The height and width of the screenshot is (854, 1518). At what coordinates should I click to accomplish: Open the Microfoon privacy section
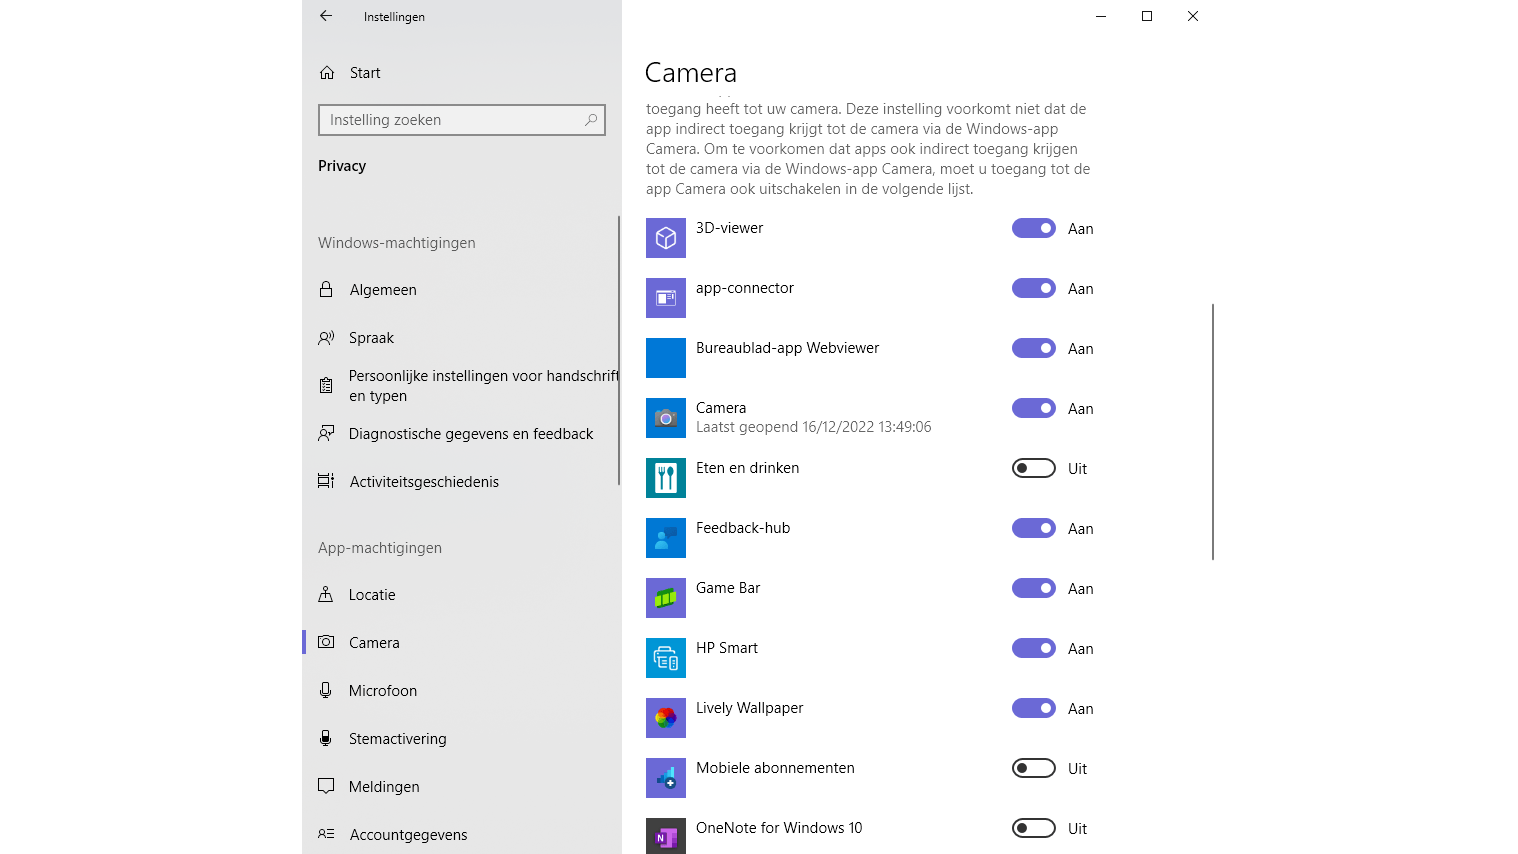click(x=382, y=691)
